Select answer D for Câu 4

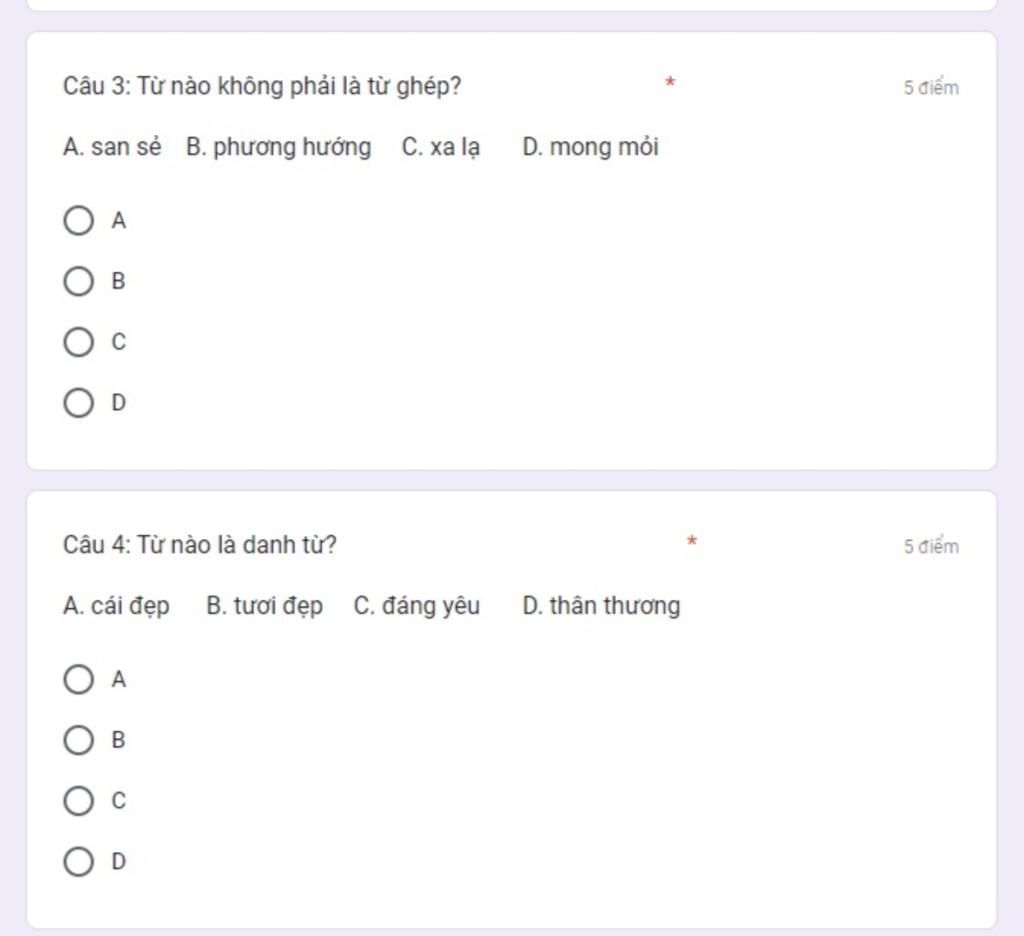78,862
